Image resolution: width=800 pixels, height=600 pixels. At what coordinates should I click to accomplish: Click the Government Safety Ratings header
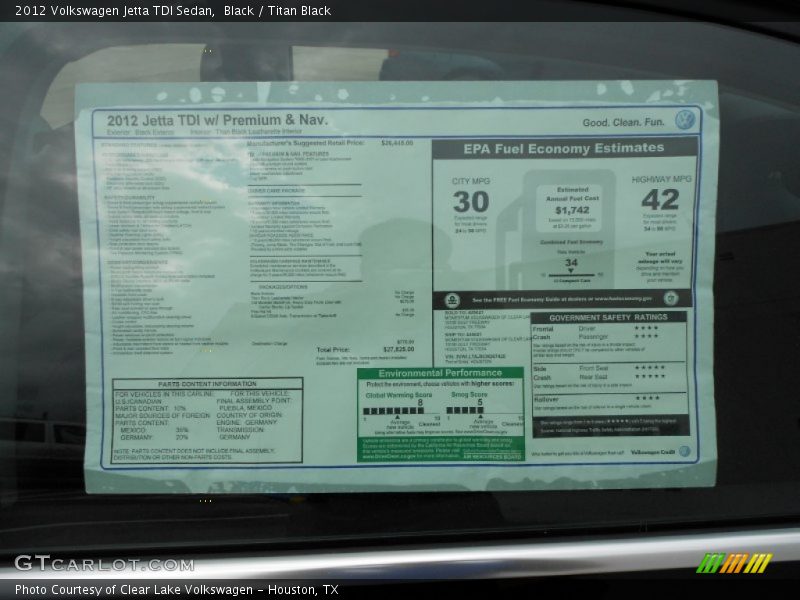[x=608, y=317]
